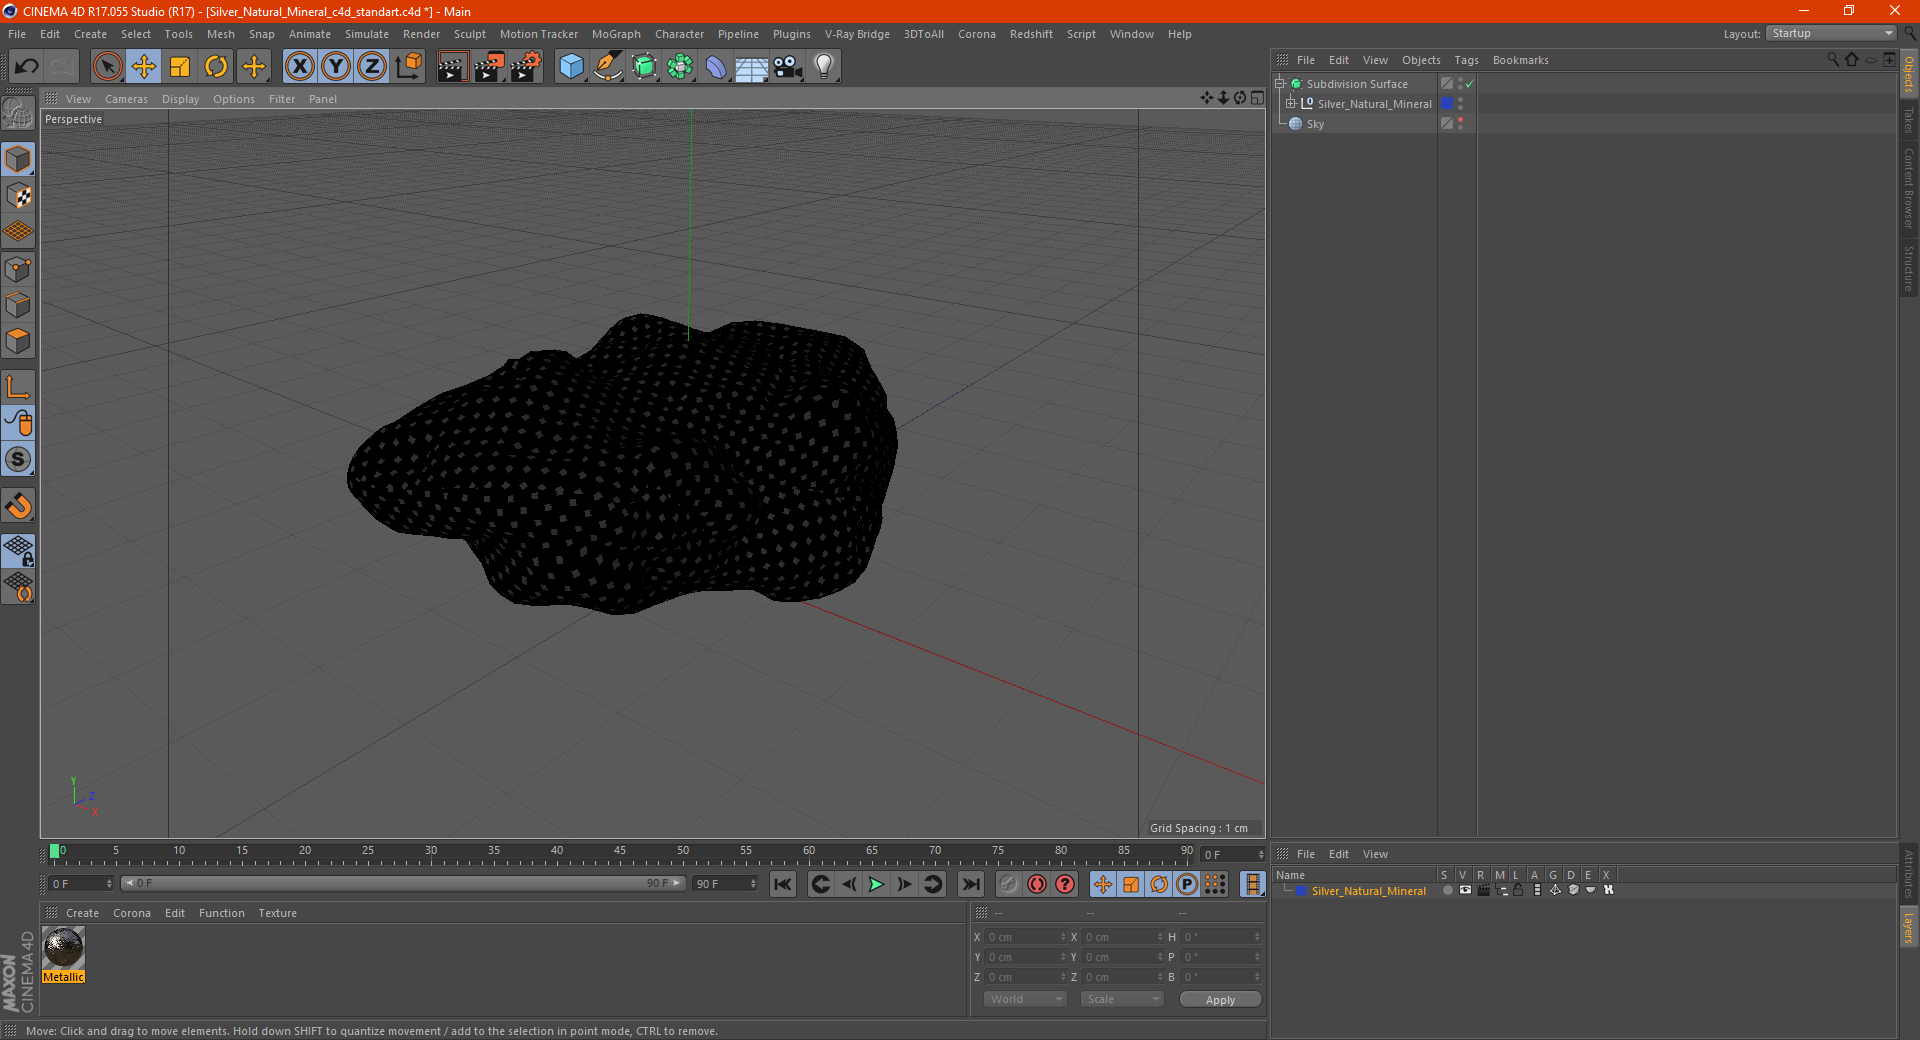This screenshot has height=1040, width=1920.
Task: Open material manager Texture menu
Action: (277, 913)
